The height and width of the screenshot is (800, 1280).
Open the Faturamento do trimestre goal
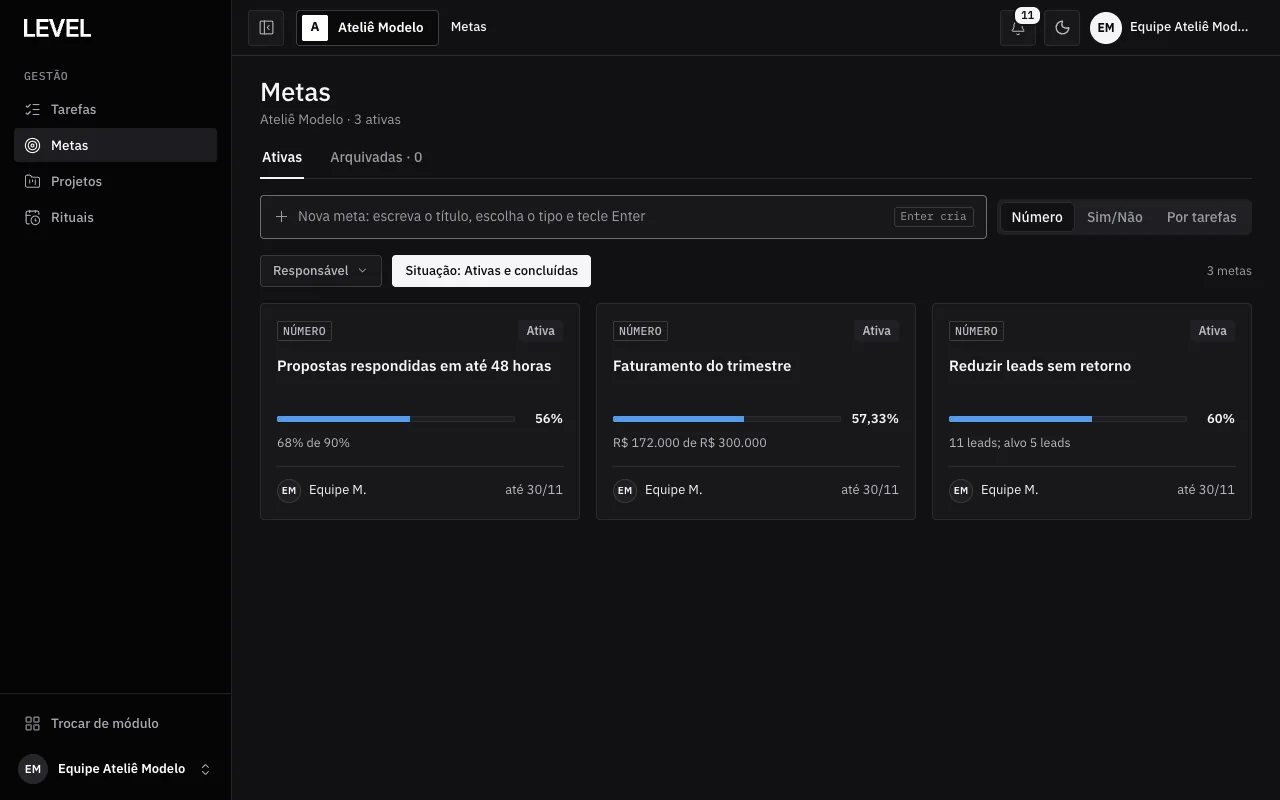(x=702, y=366)
